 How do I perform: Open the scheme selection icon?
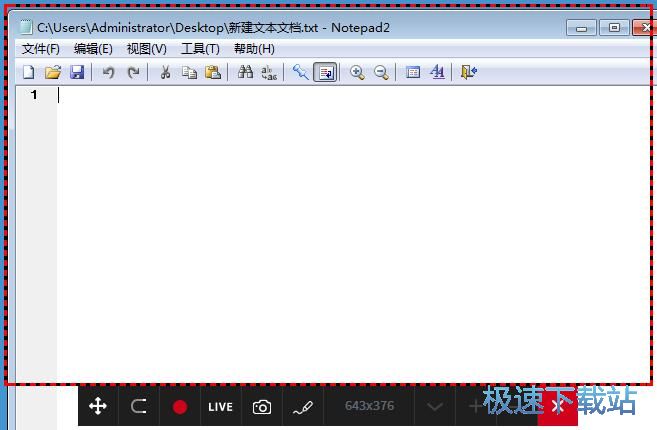(x=413, y=72)
